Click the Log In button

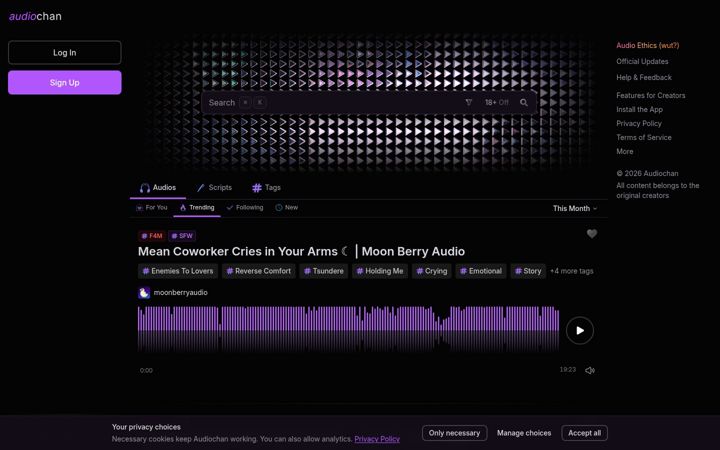coord(65,52)
